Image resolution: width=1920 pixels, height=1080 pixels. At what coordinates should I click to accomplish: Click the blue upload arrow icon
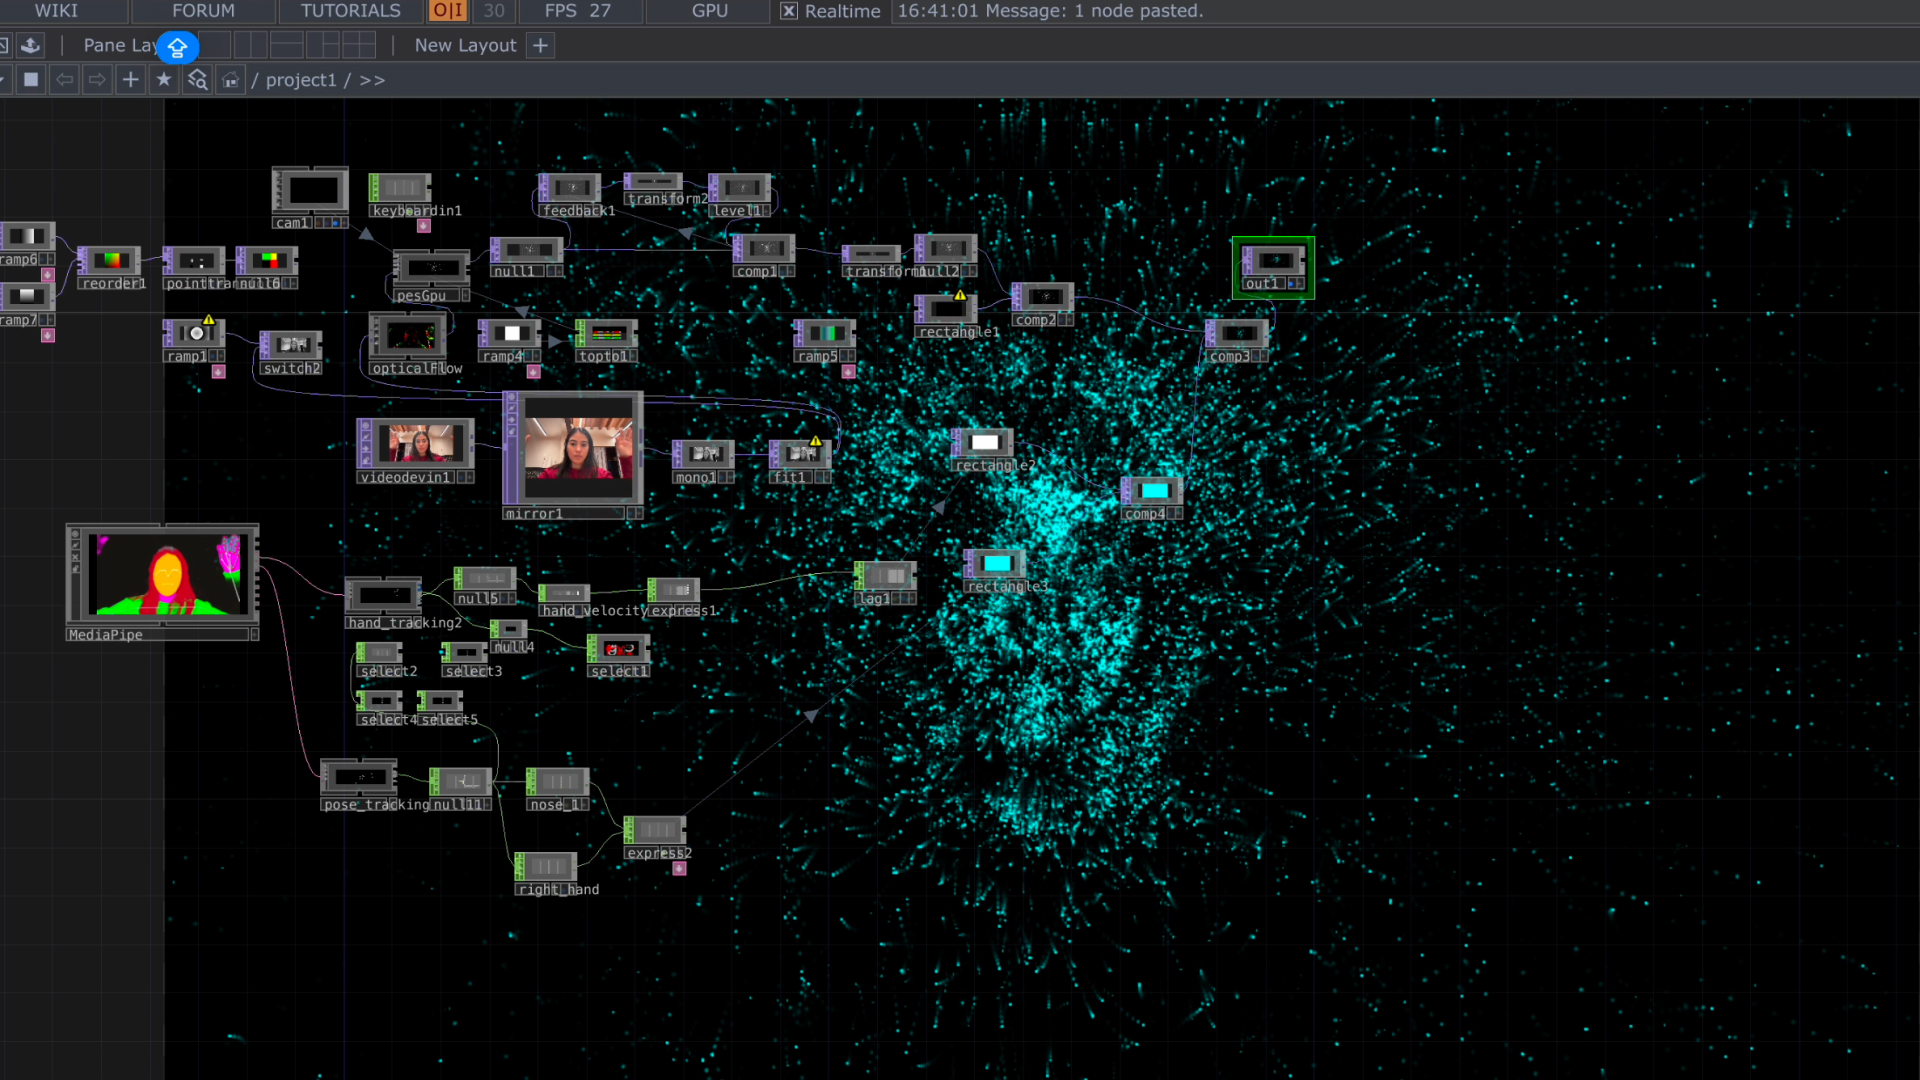[x=178, y=47]
